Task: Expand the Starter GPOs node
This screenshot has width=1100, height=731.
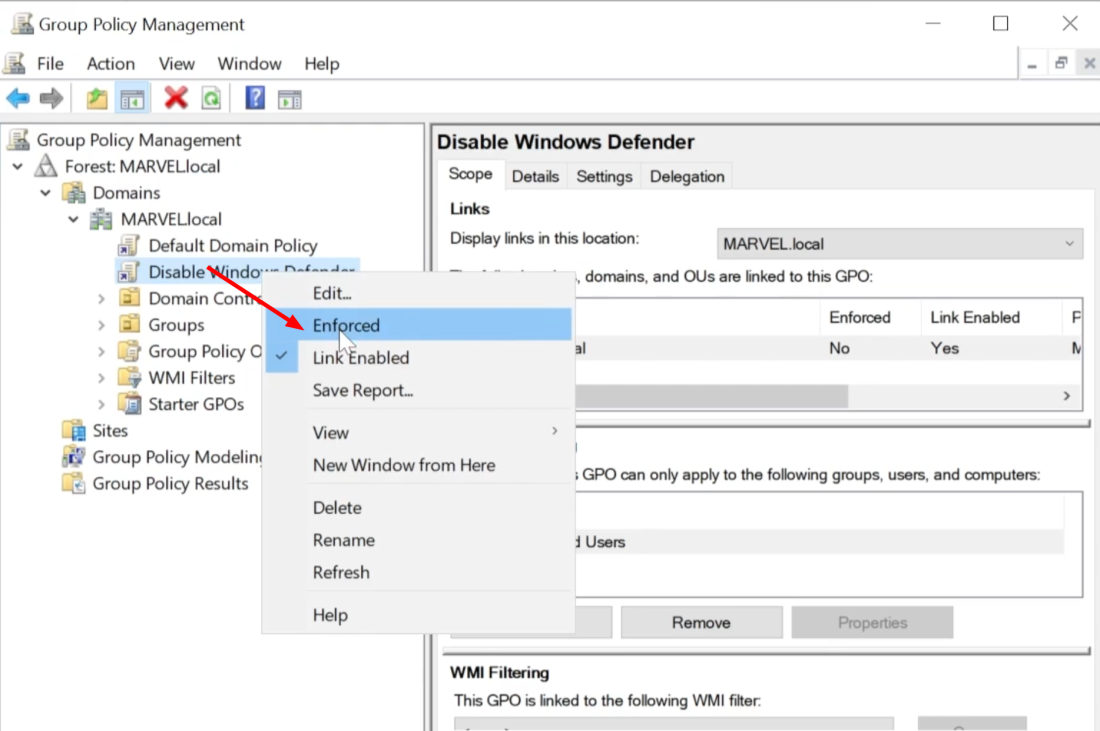Action: click(x=101, y=404)
